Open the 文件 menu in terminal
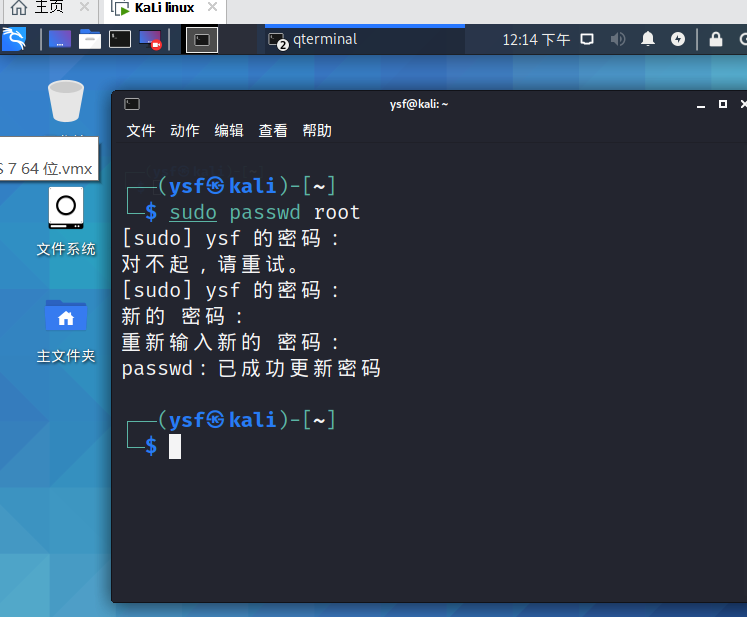 (x=141, y=131)
